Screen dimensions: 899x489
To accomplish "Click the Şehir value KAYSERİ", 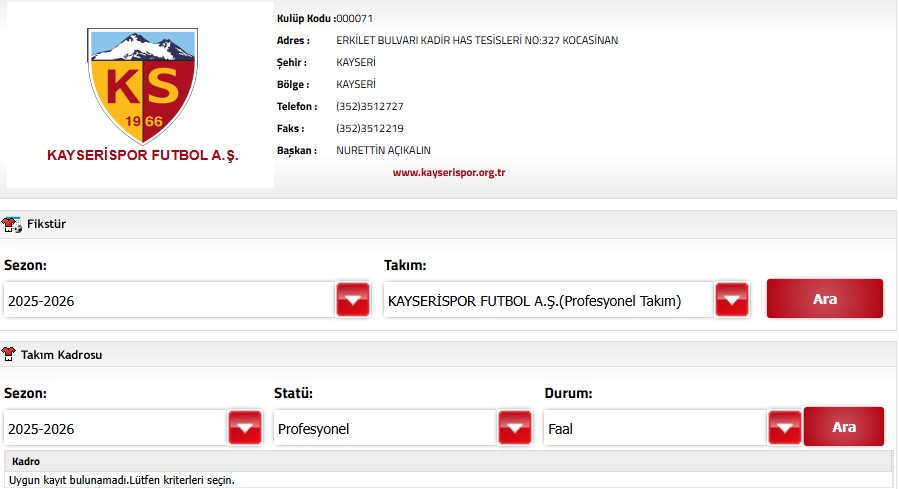I will (356, 62).
